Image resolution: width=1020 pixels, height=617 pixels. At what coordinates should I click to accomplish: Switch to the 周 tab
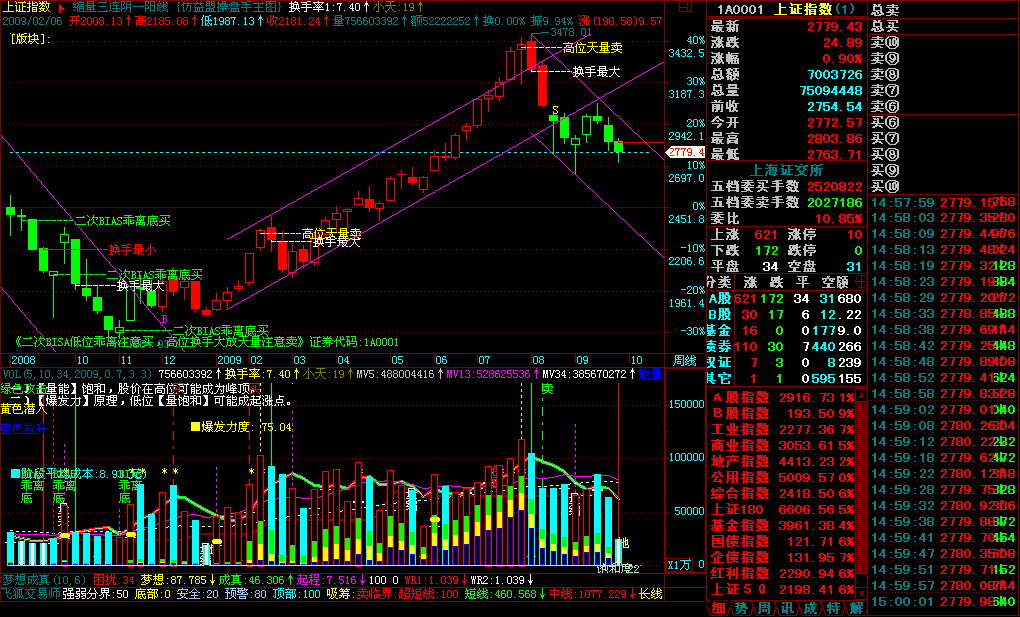(764, 608)
